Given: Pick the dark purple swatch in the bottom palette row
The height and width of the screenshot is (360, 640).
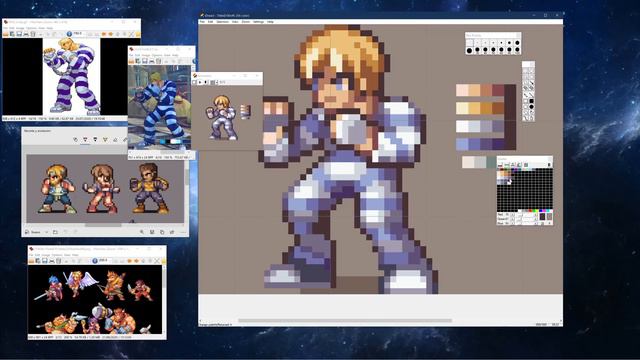Looking at the screenshot, I should (498, 144).
